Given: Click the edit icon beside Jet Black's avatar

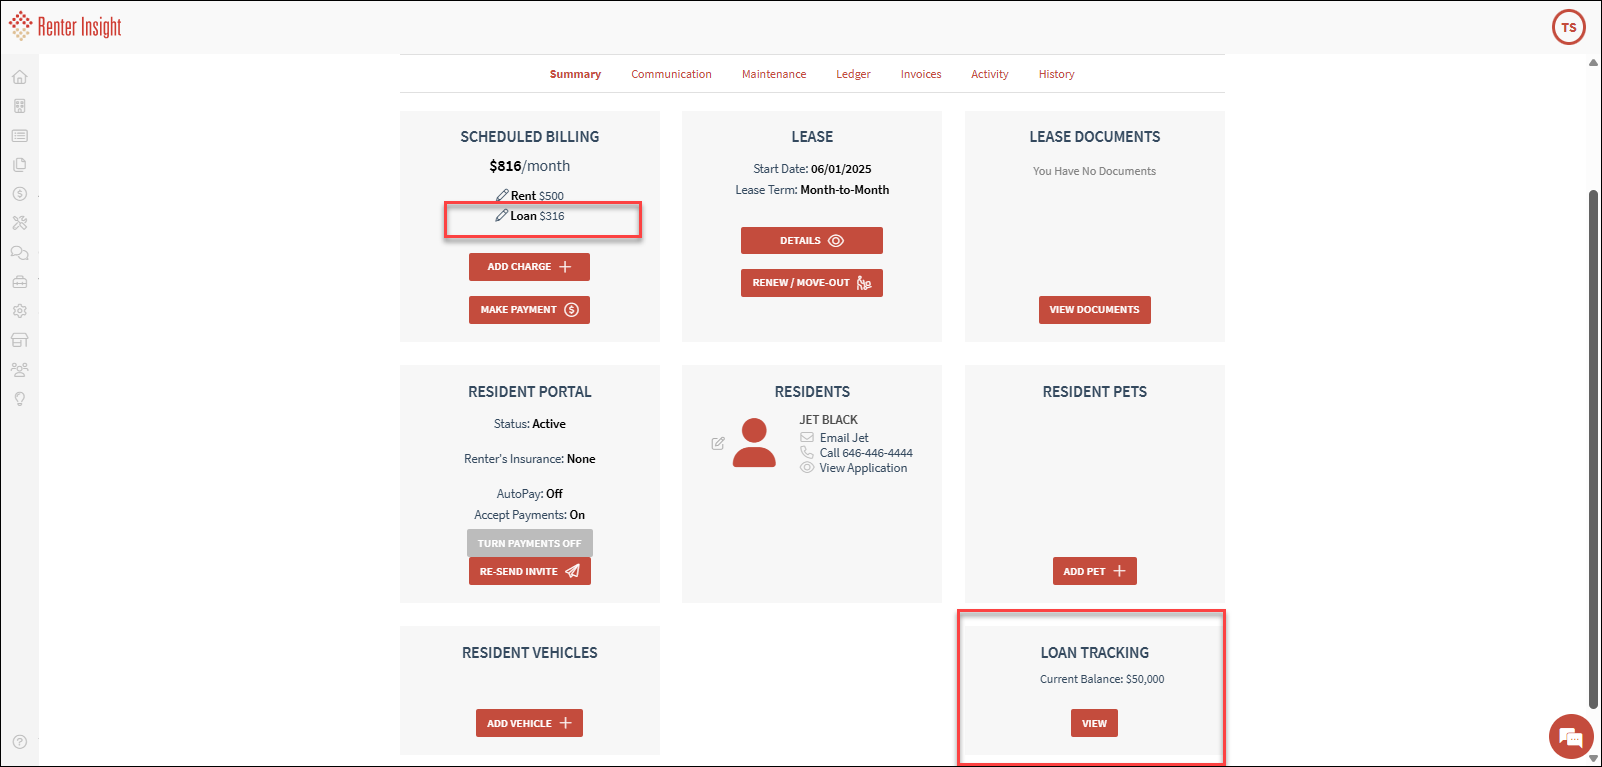Looking at the screenshot, I should coord(718,443).
